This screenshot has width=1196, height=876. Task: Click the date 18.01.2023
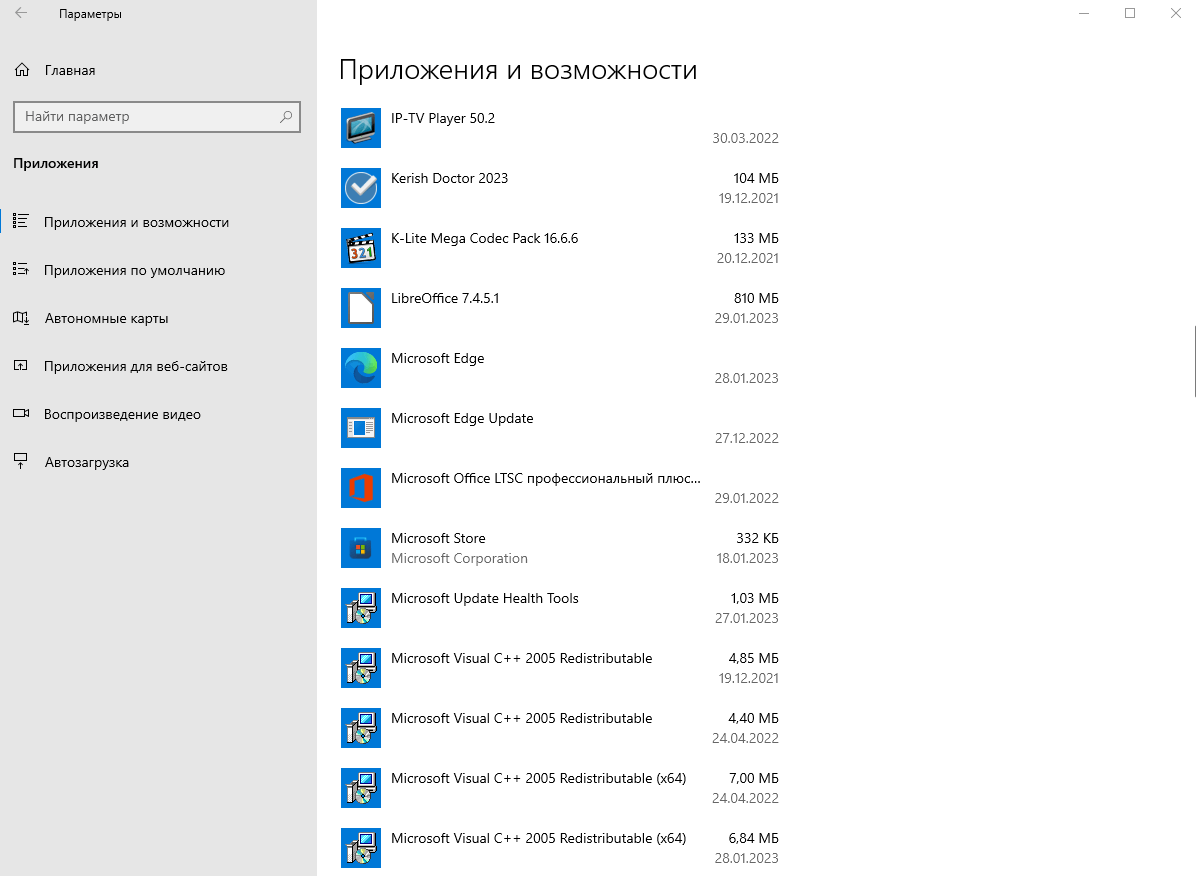pos(747,559)
